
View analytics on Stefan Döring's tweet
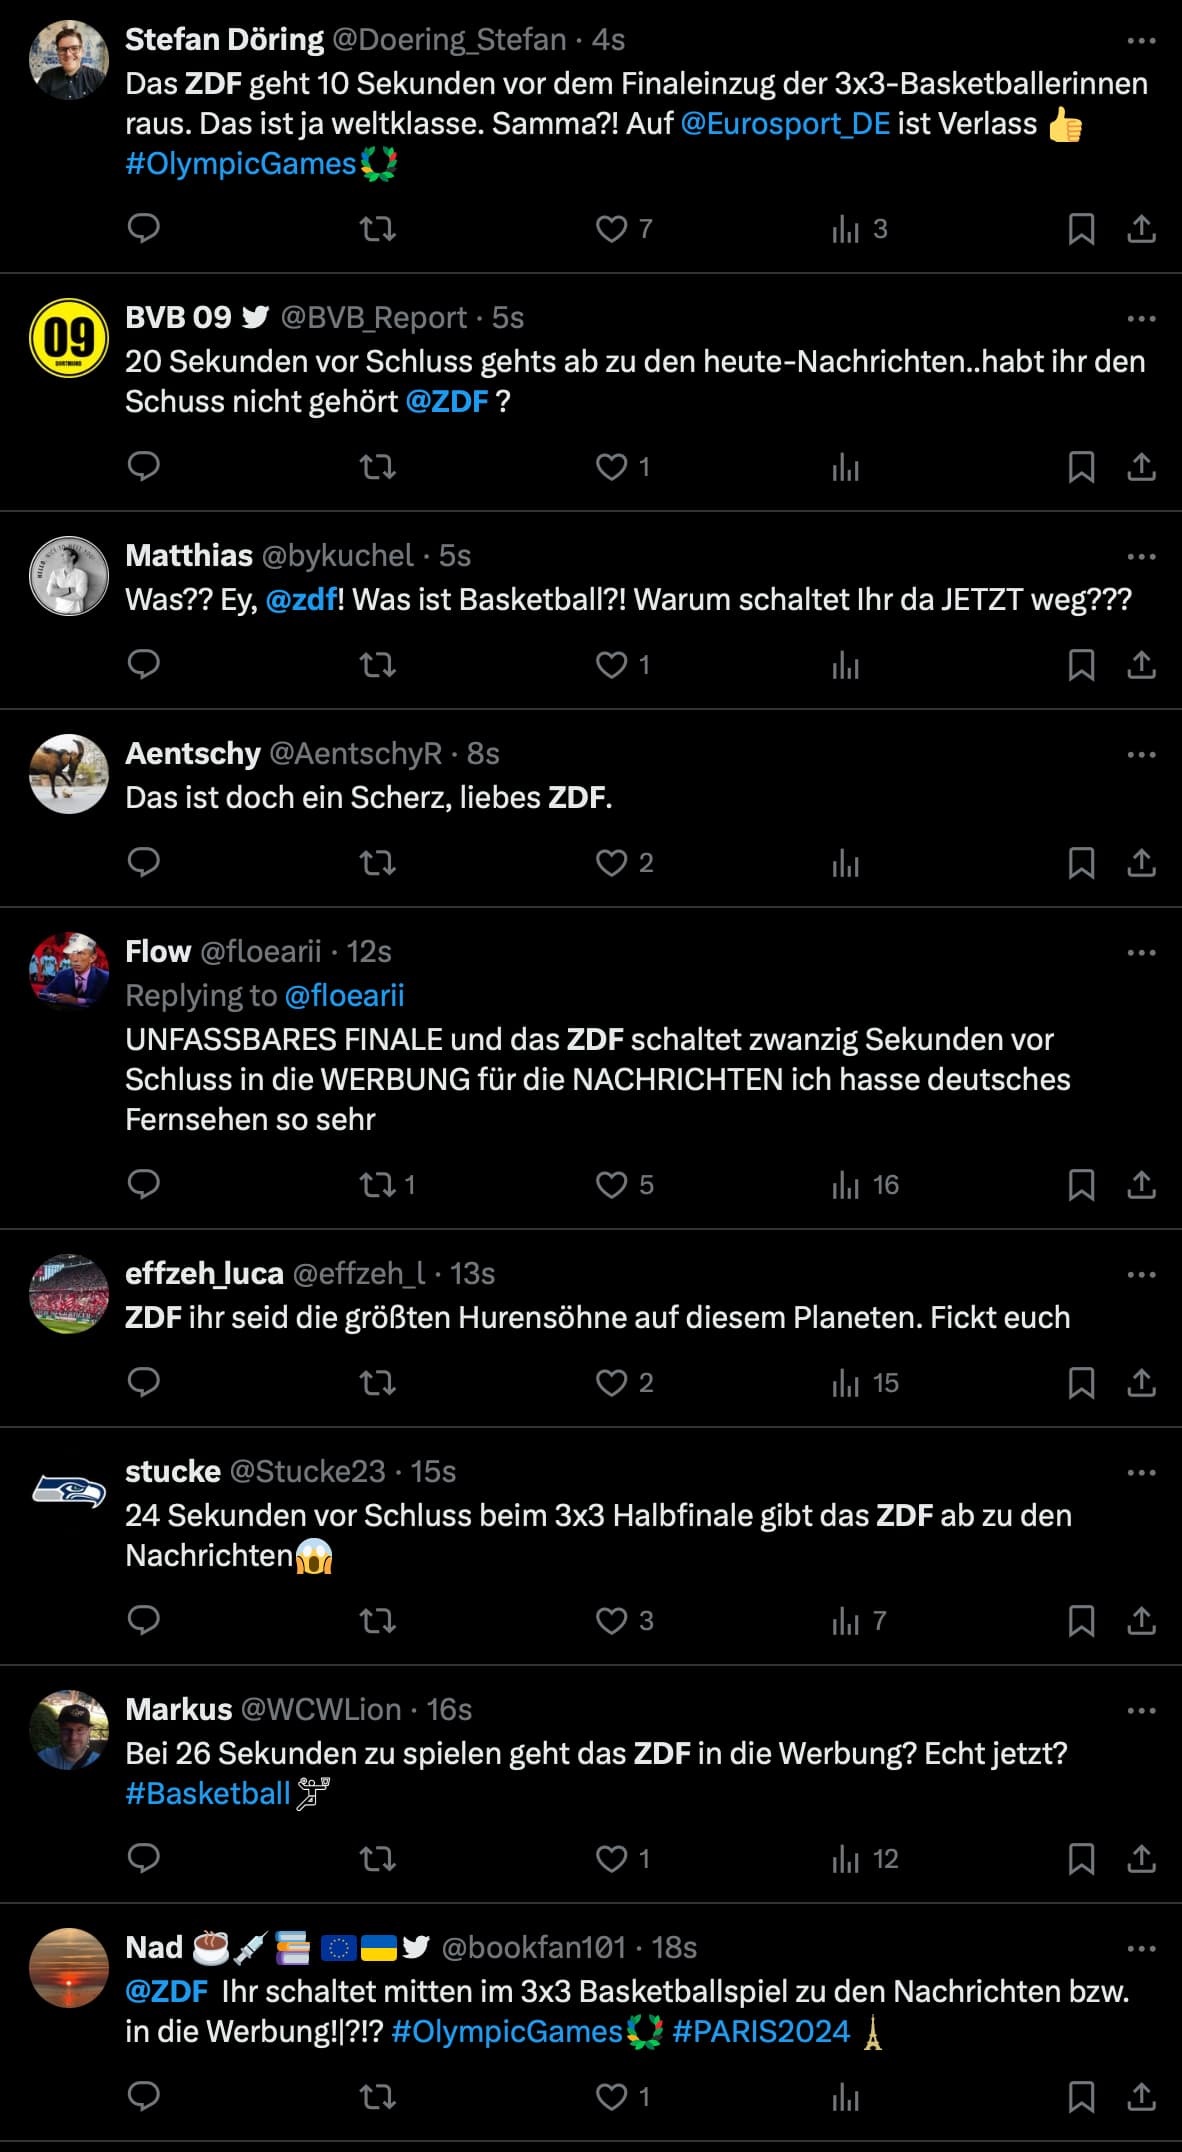[846, 229]
